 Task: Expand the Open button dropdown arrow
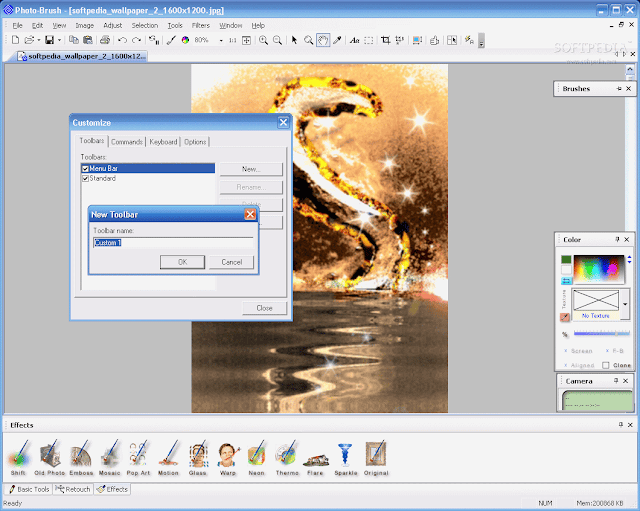(x=38, y=40)
